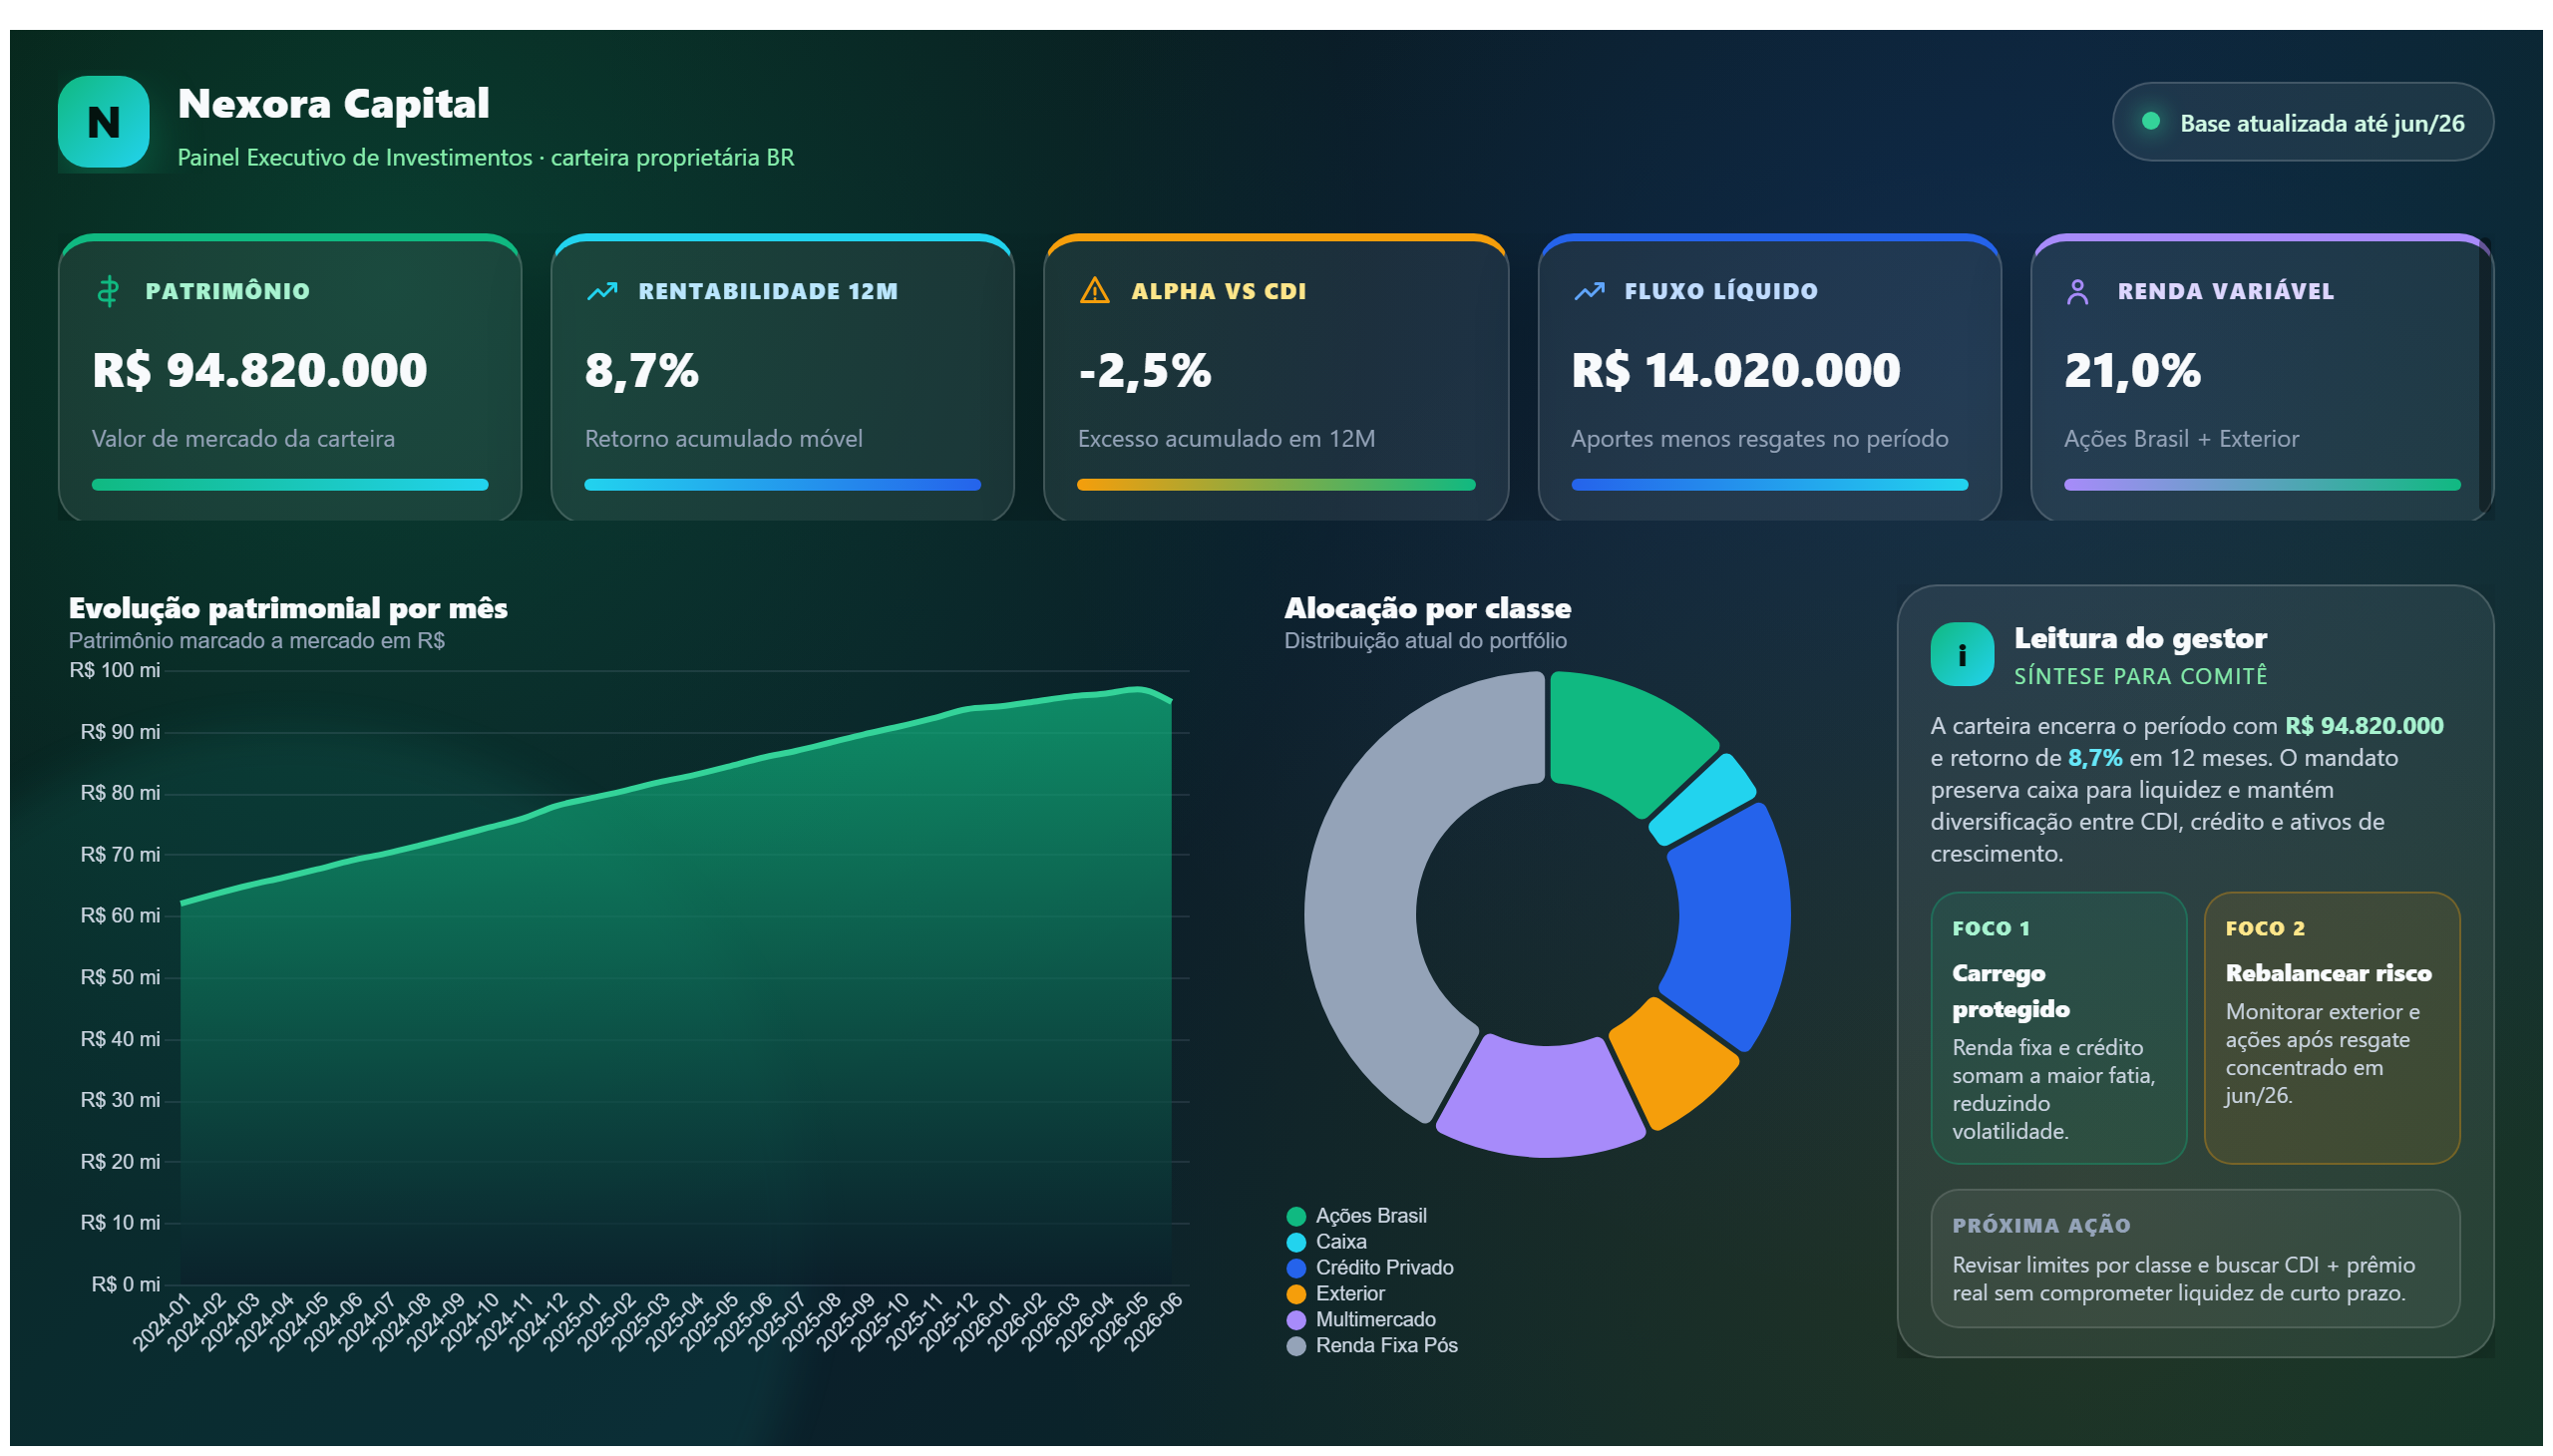
Task: Click the highlighted 8,7% in manager summary
Action: click(2094, 758)
